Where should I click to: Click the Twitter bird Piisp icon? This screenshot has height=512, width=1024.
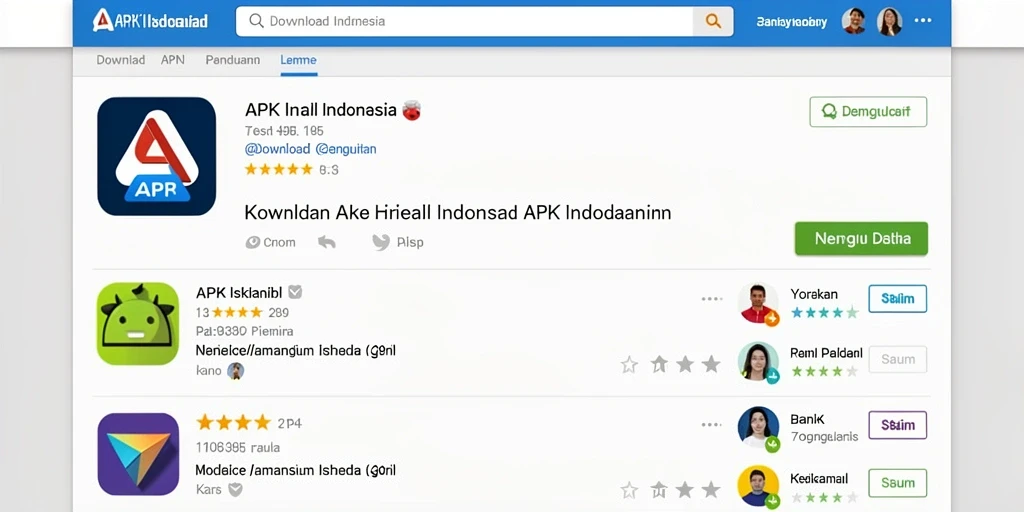pos(381,242)
